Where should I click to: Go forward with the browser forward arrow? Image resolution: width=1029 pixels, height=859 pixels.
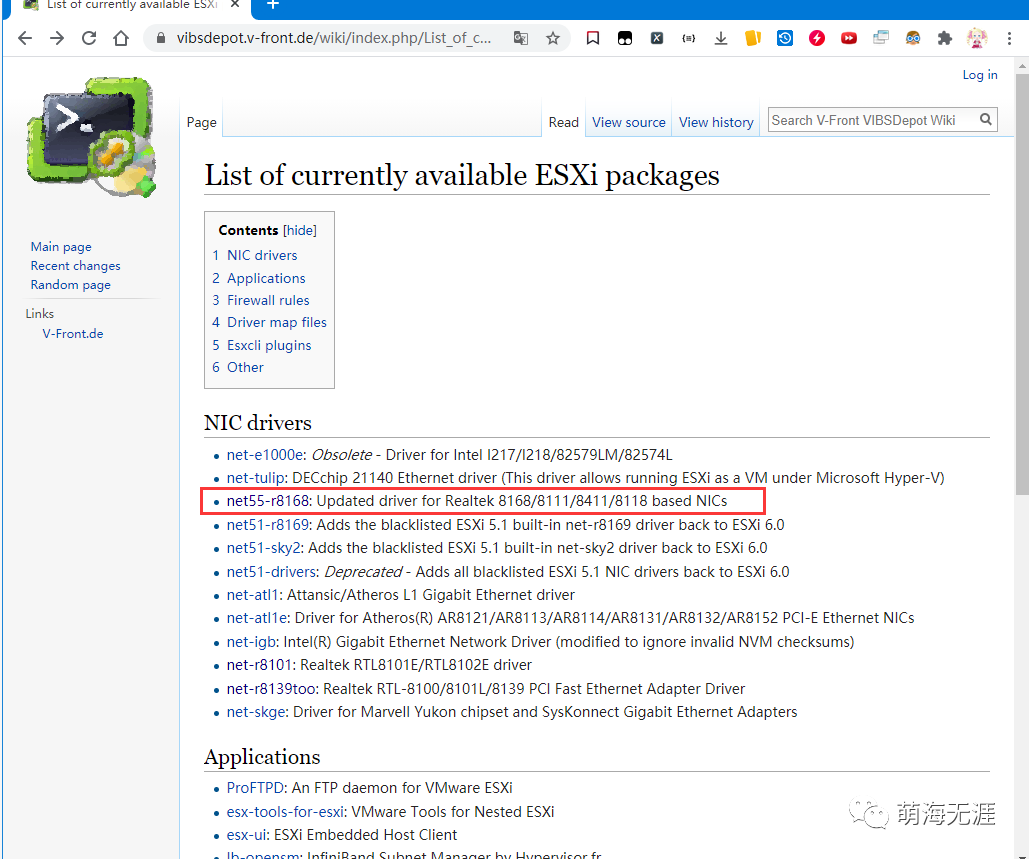coord(57,38)
